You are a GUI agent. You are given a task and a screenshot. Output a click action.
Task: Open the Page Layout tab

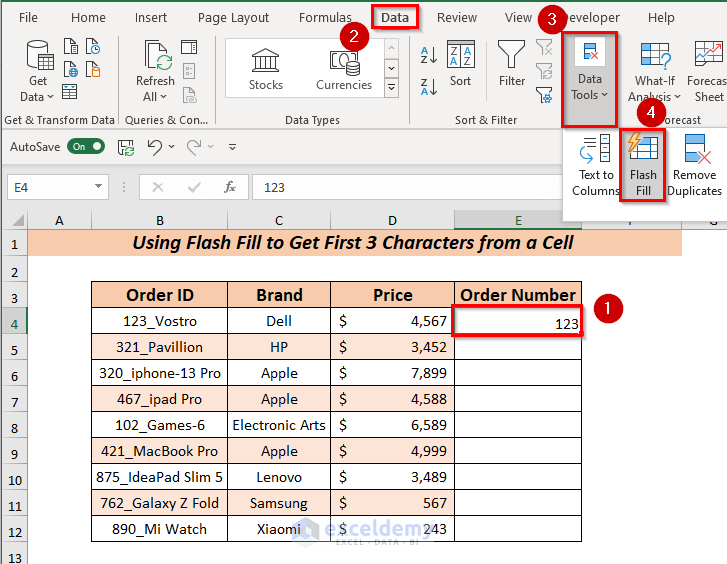[233, 18]
